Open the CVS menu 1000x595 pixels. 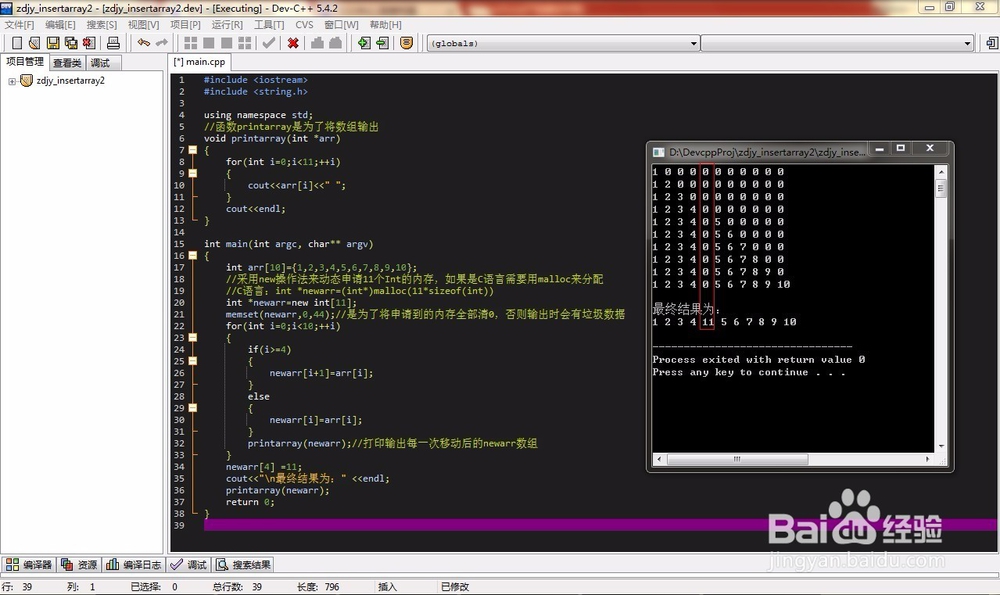304,25
